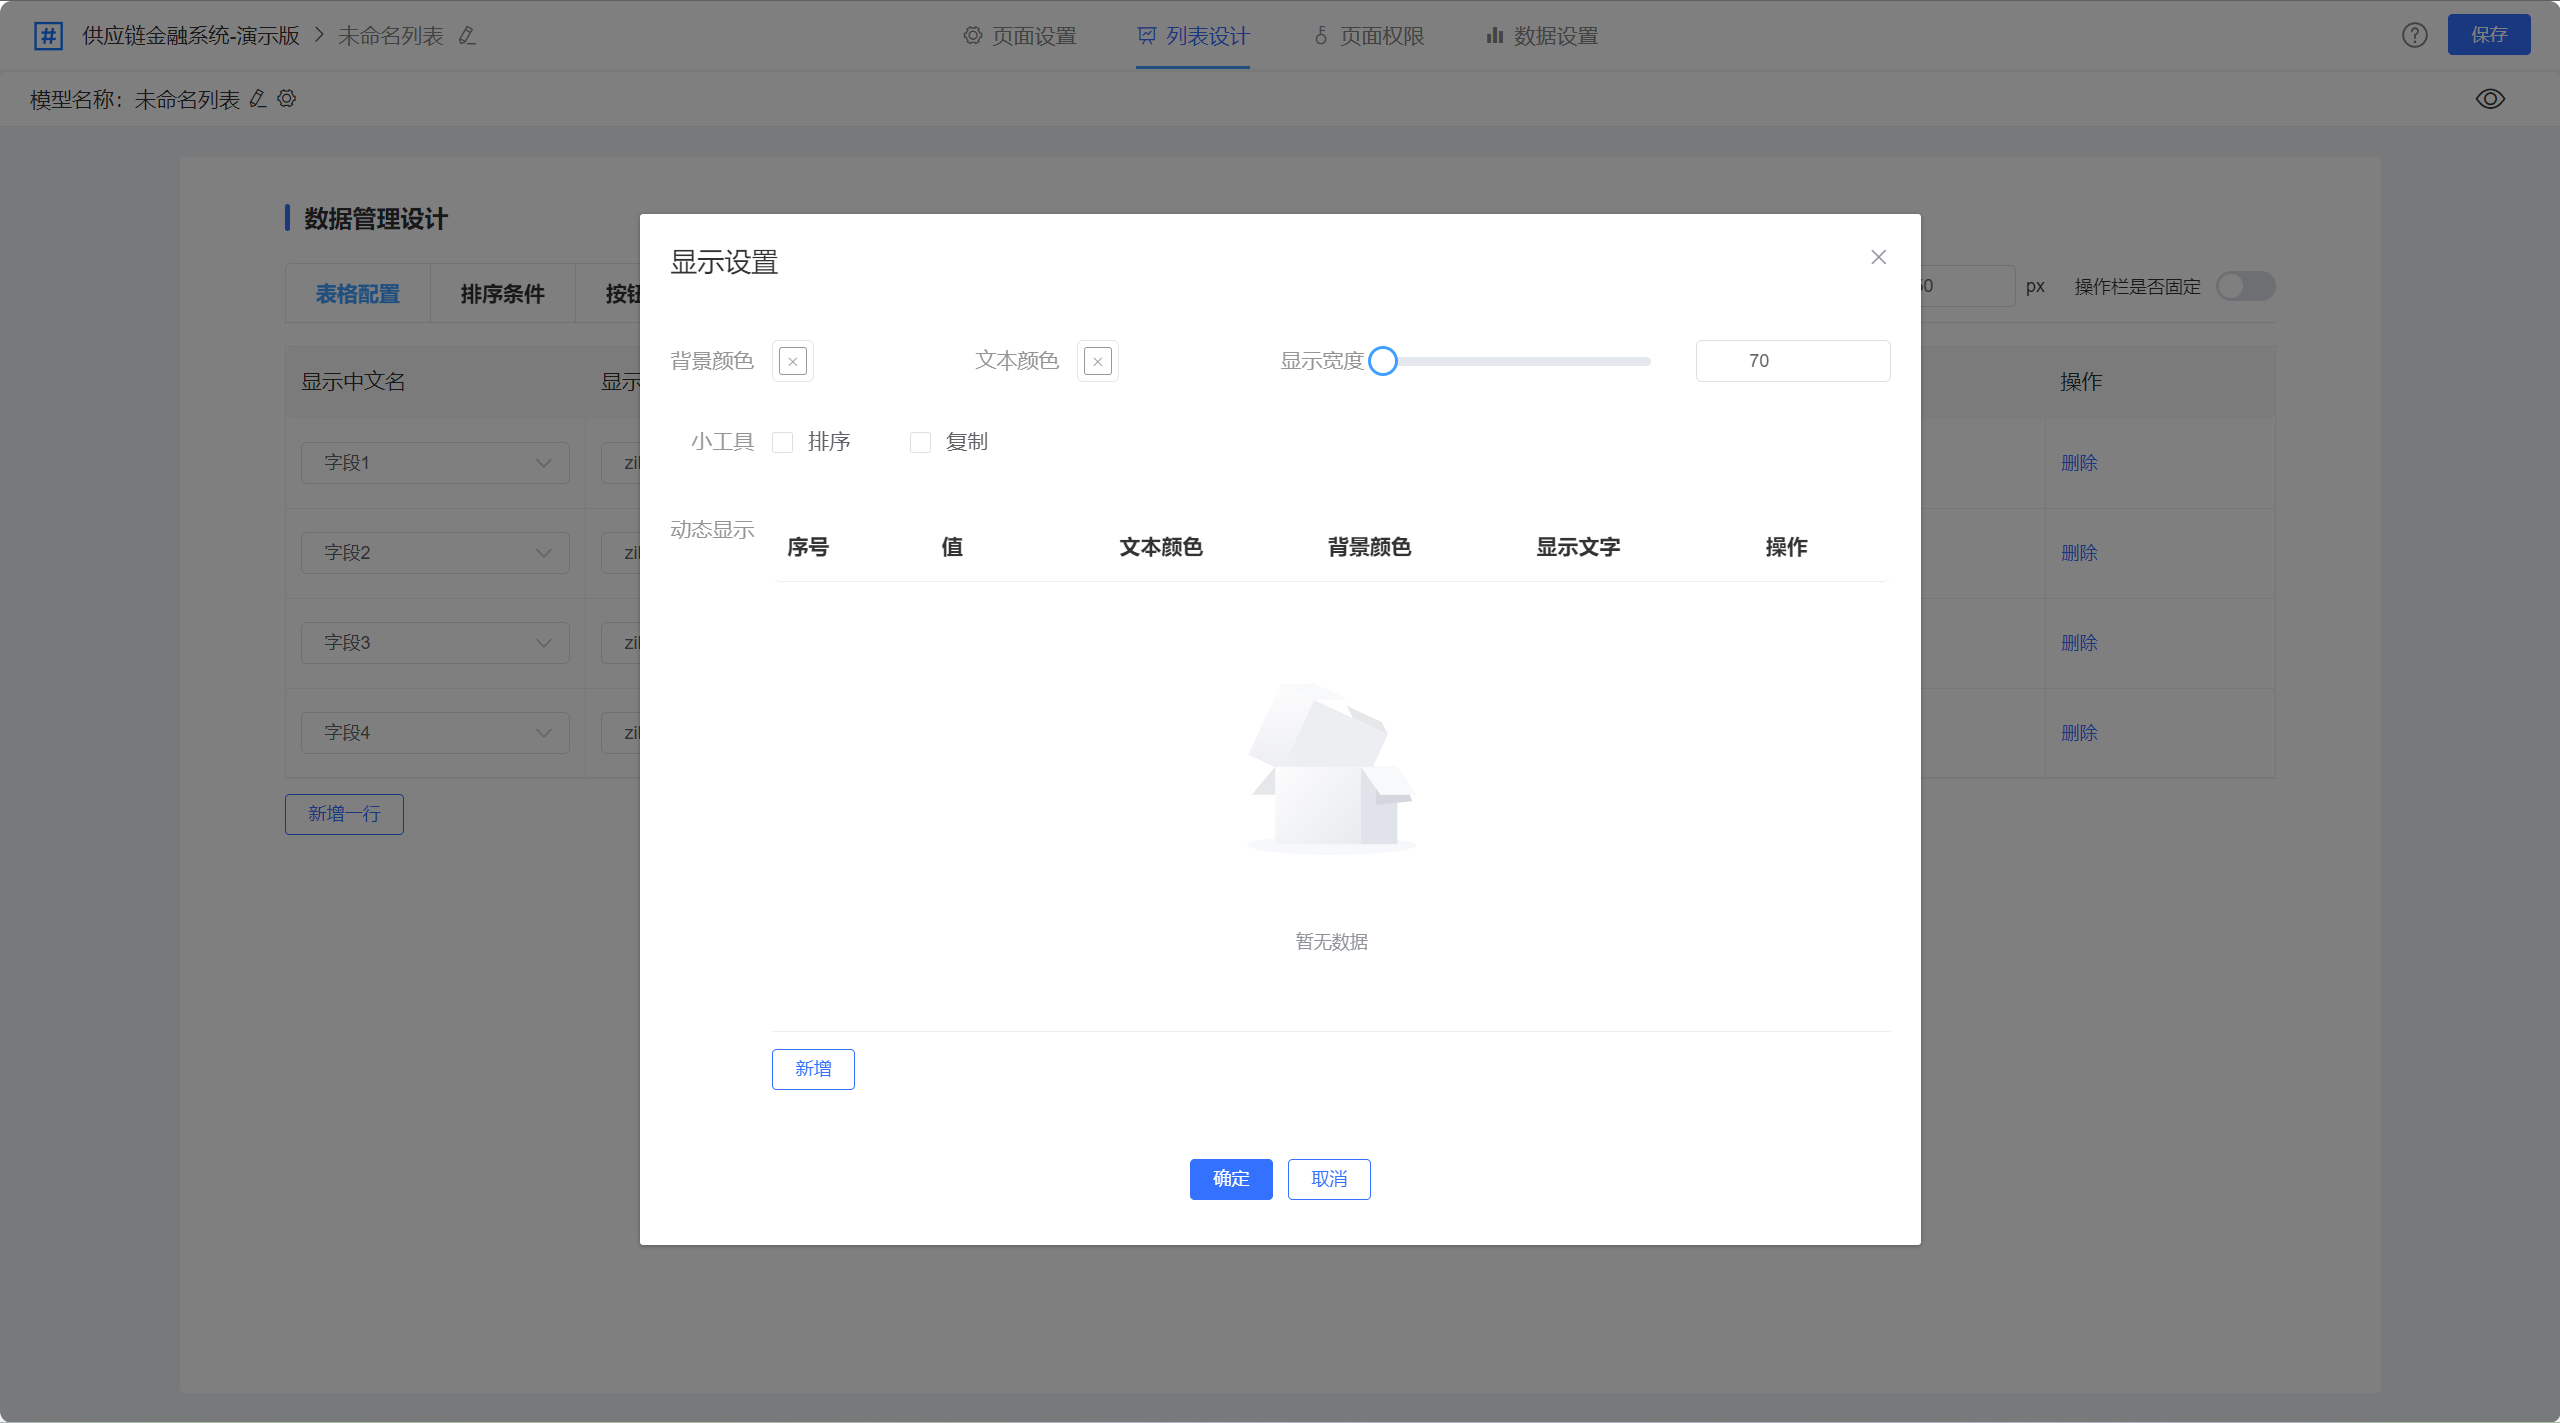Check the 复制 option

920,441
